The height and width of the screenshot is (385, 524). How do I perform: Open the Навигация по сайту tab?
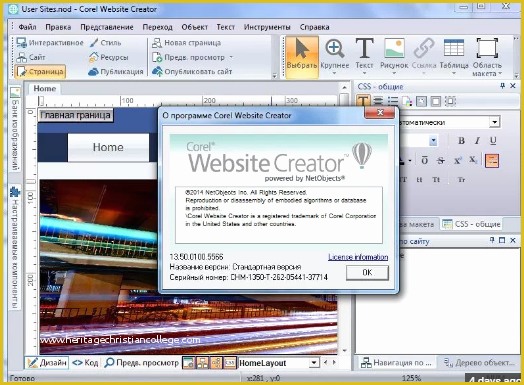pos(397,363)
